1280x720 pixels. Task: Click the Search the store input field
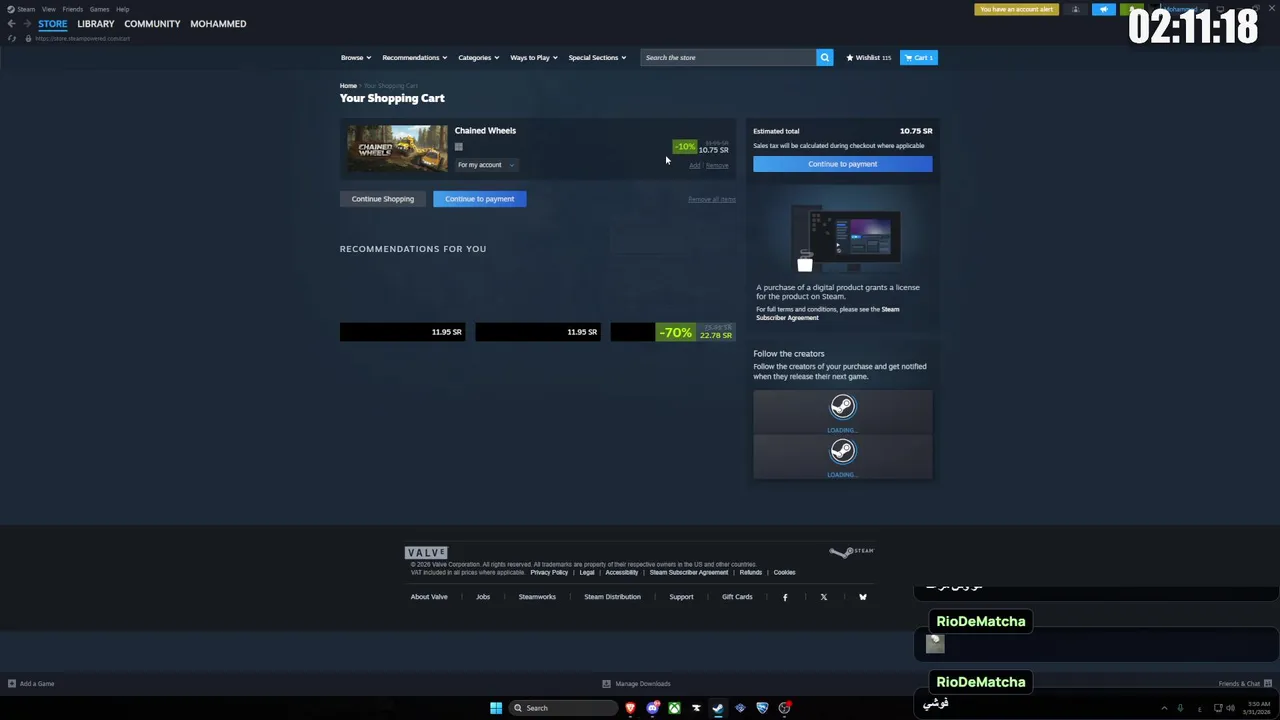point(728,57)
